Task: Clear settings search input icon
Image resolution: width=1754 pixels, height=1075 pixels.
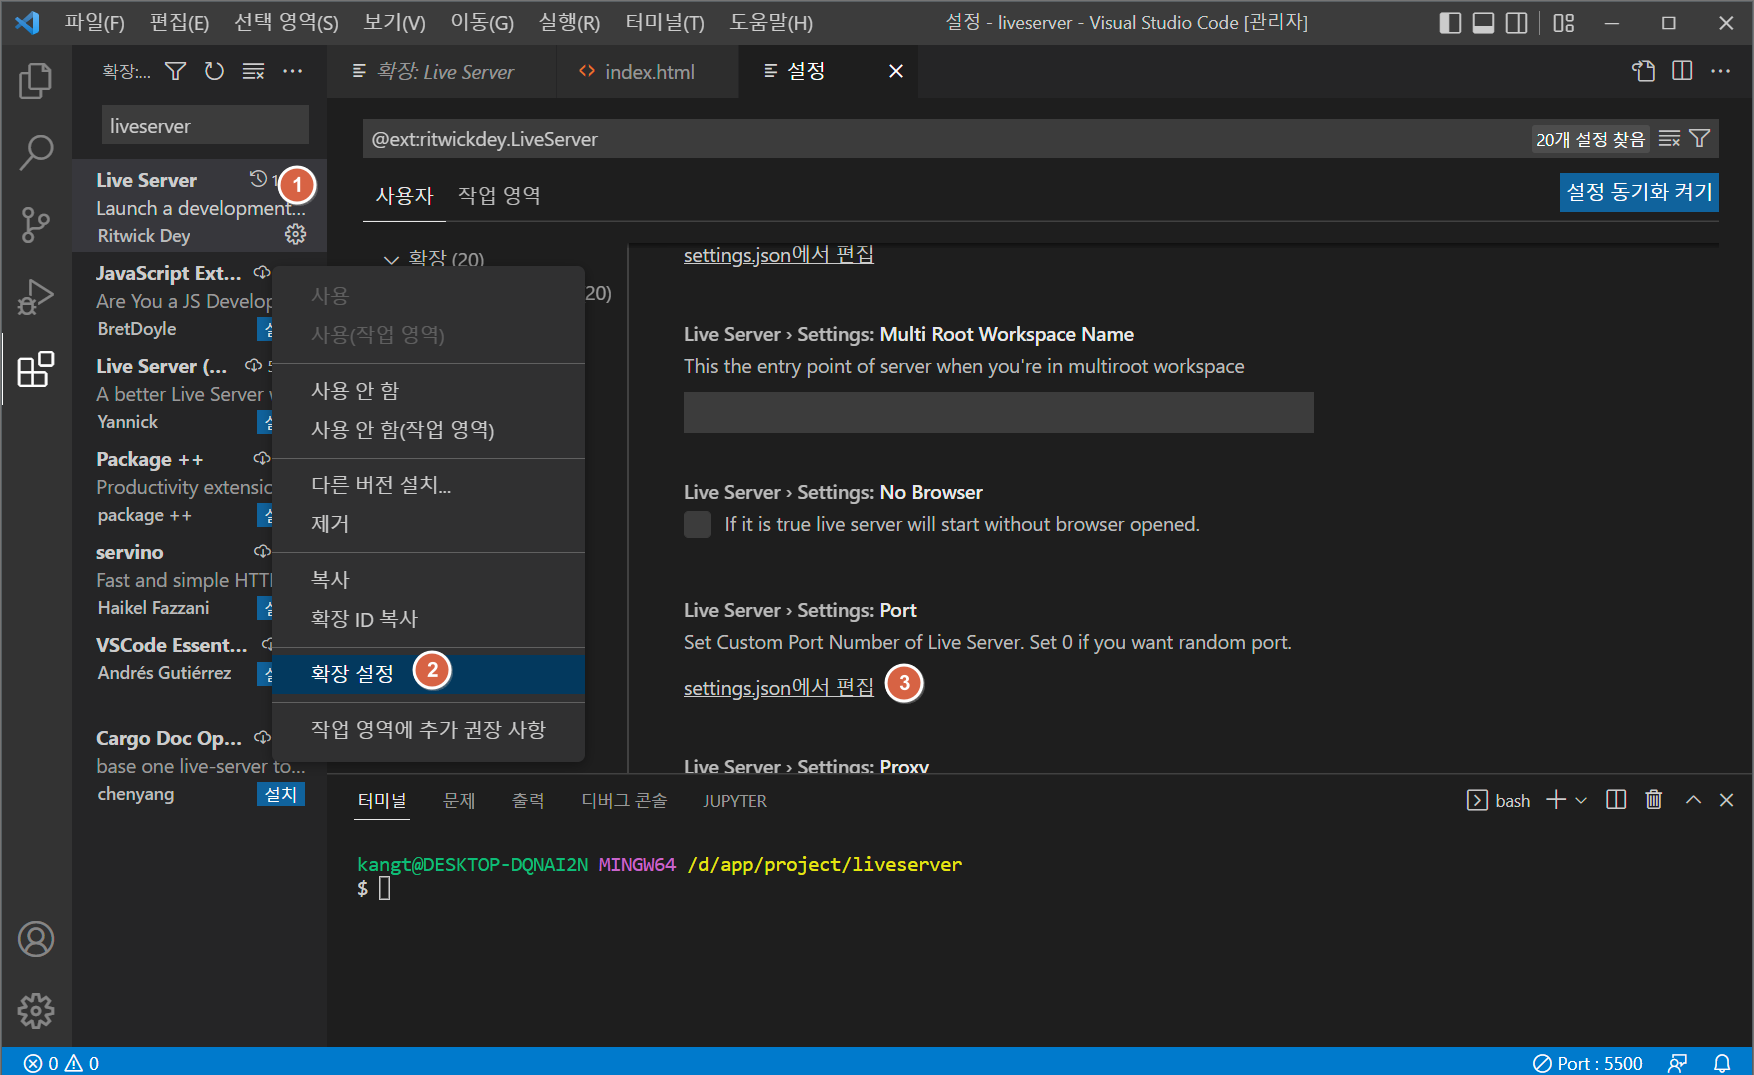Action: coord(1669,139)
